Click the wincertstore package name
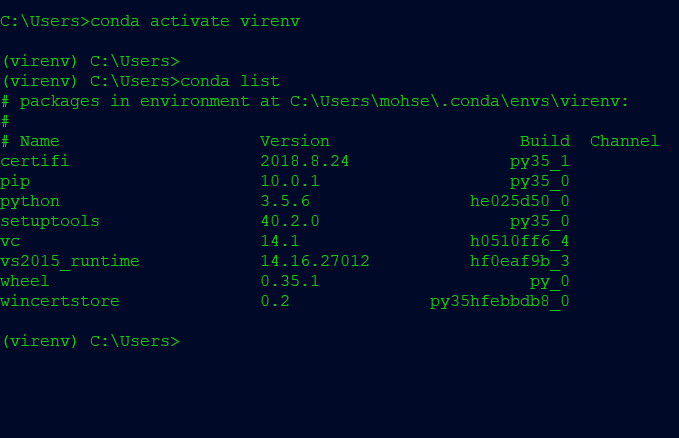Screen dimensions: 679x438 (x=60, y=301)
